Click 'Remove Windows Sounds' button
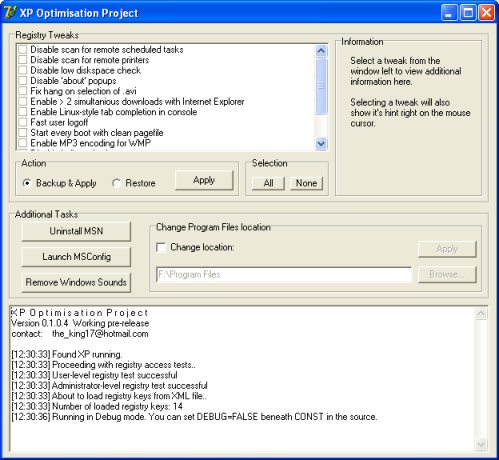The height and width of the screenshot is (460, 499). point(76,282)
